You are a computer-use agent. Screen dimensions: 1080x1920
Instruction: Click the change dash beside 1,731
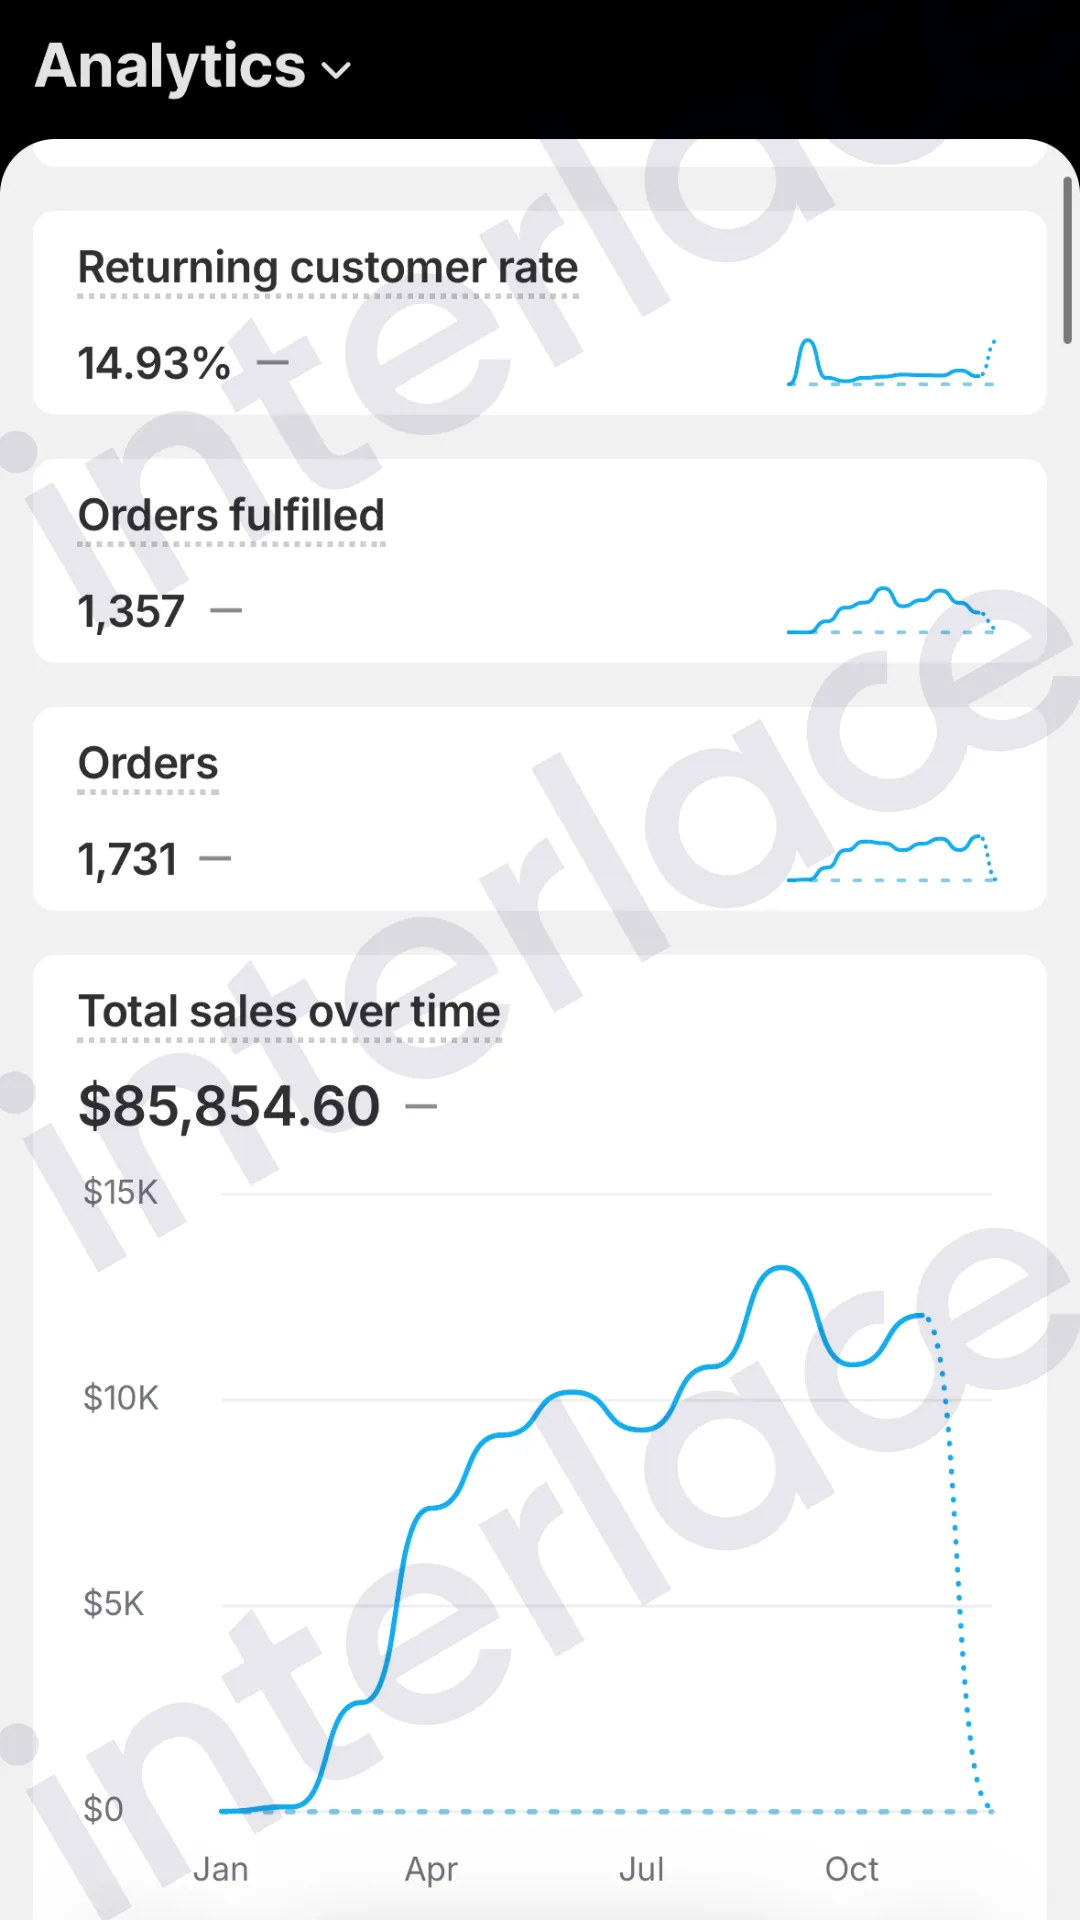click(215, 858)
